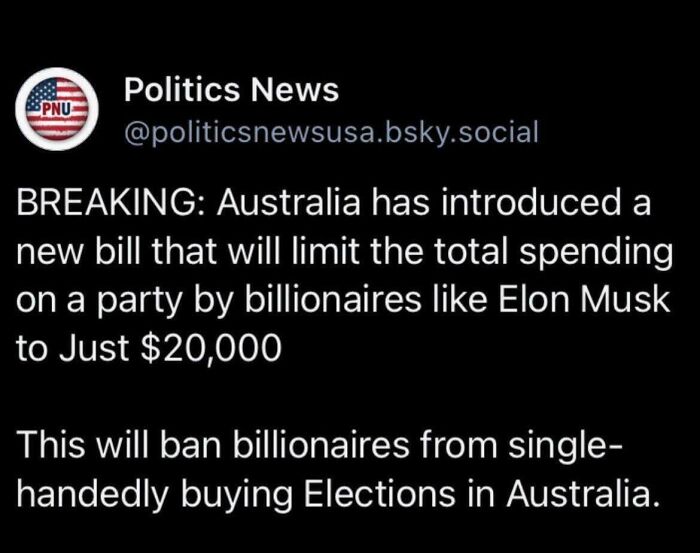Open the PNU flag profile avatar
The width and height of the screenshot is (700, 553).
pyautogui.click(x=57, y=108)
